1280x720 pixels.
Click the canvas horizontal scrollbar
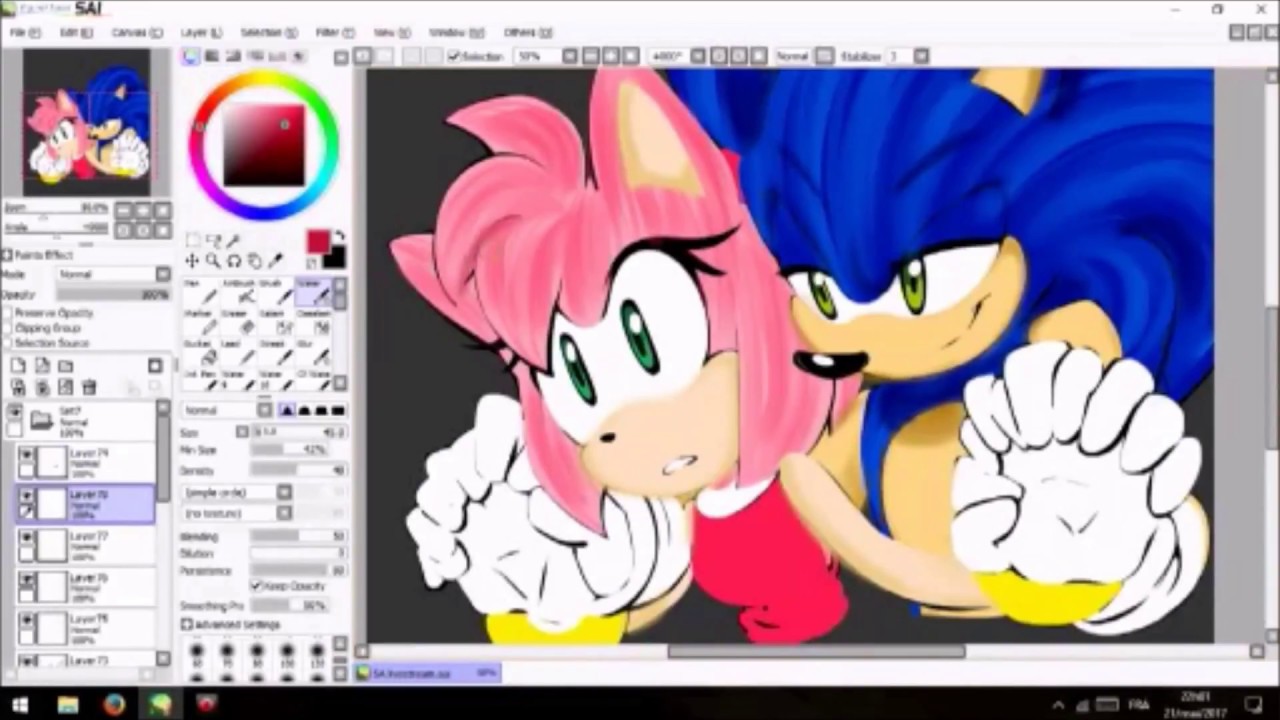click(816, 652)
